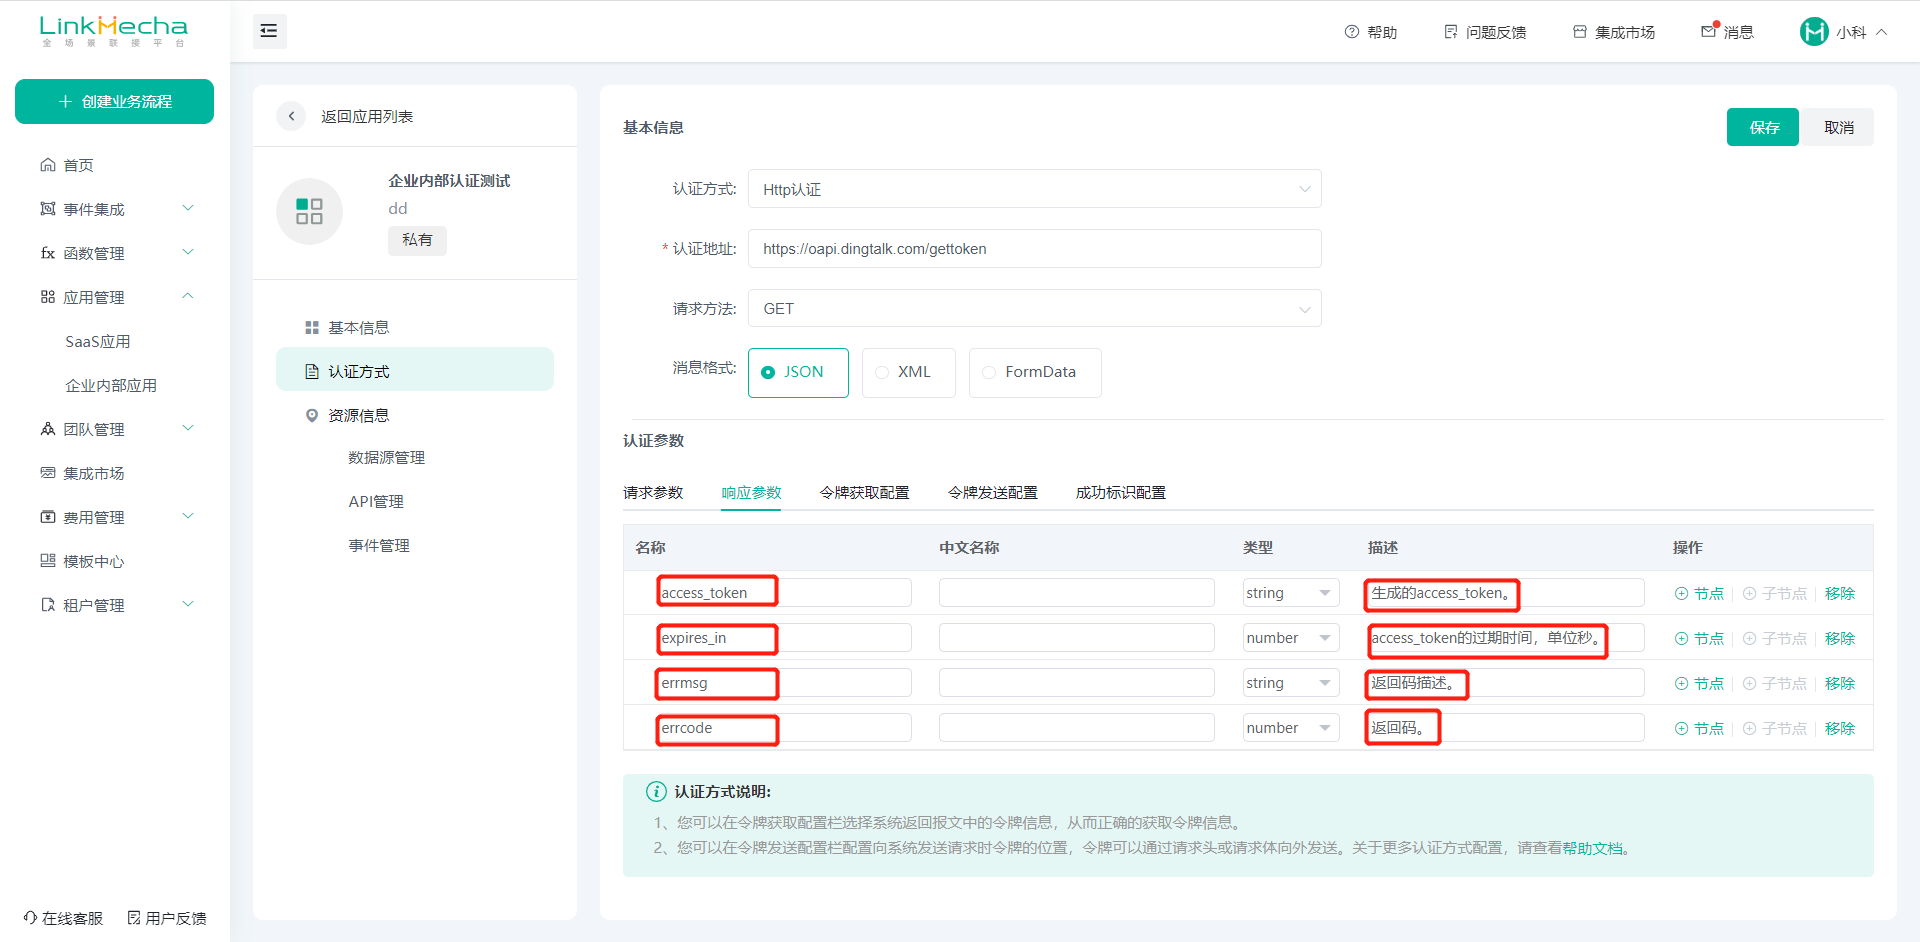Select the JSON message format

798,373
